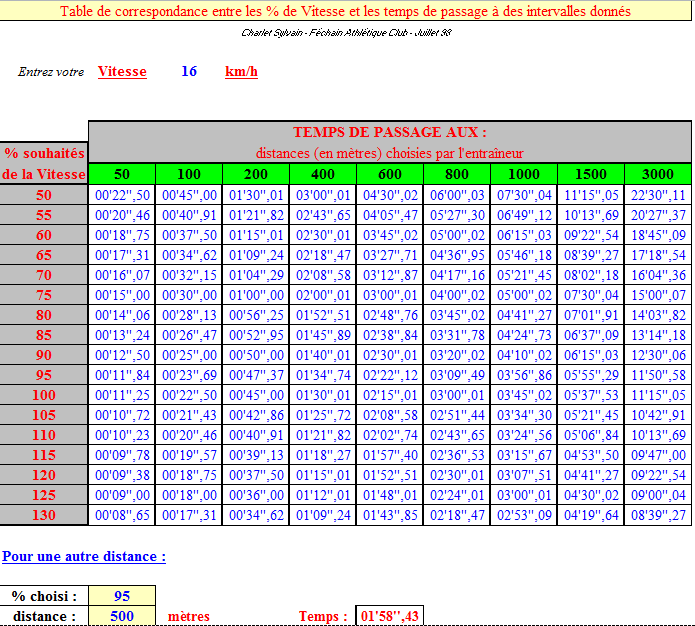Click the 75 percent row header

coord(44,295)
